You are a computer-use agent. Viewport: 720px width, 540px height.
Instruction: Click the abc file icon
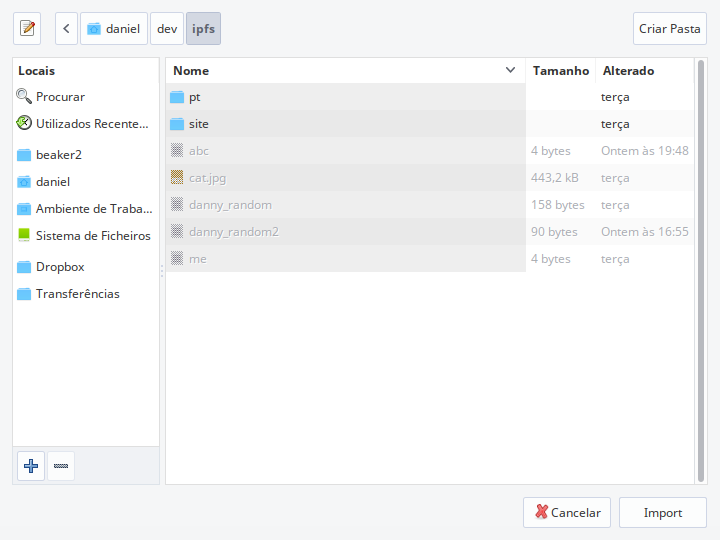(x=177, y=150)
